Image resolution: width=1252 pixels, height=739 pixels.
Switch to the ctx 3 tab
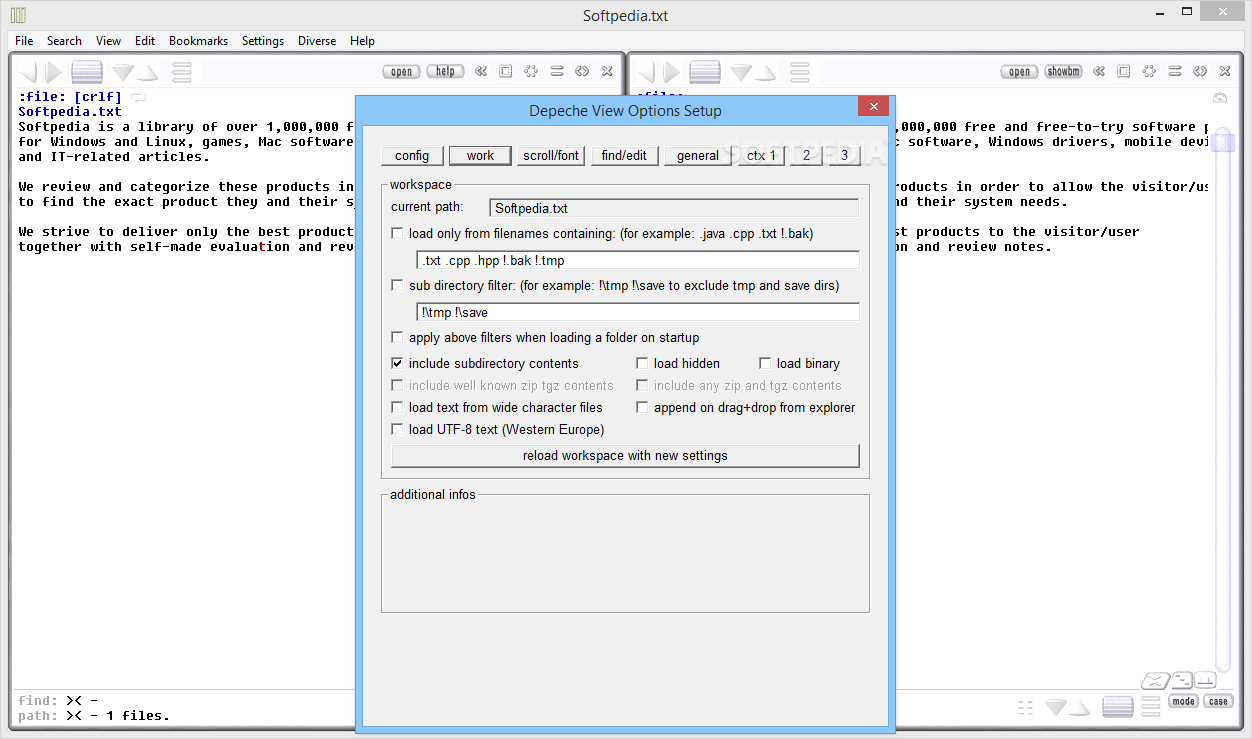click(844, 155)
